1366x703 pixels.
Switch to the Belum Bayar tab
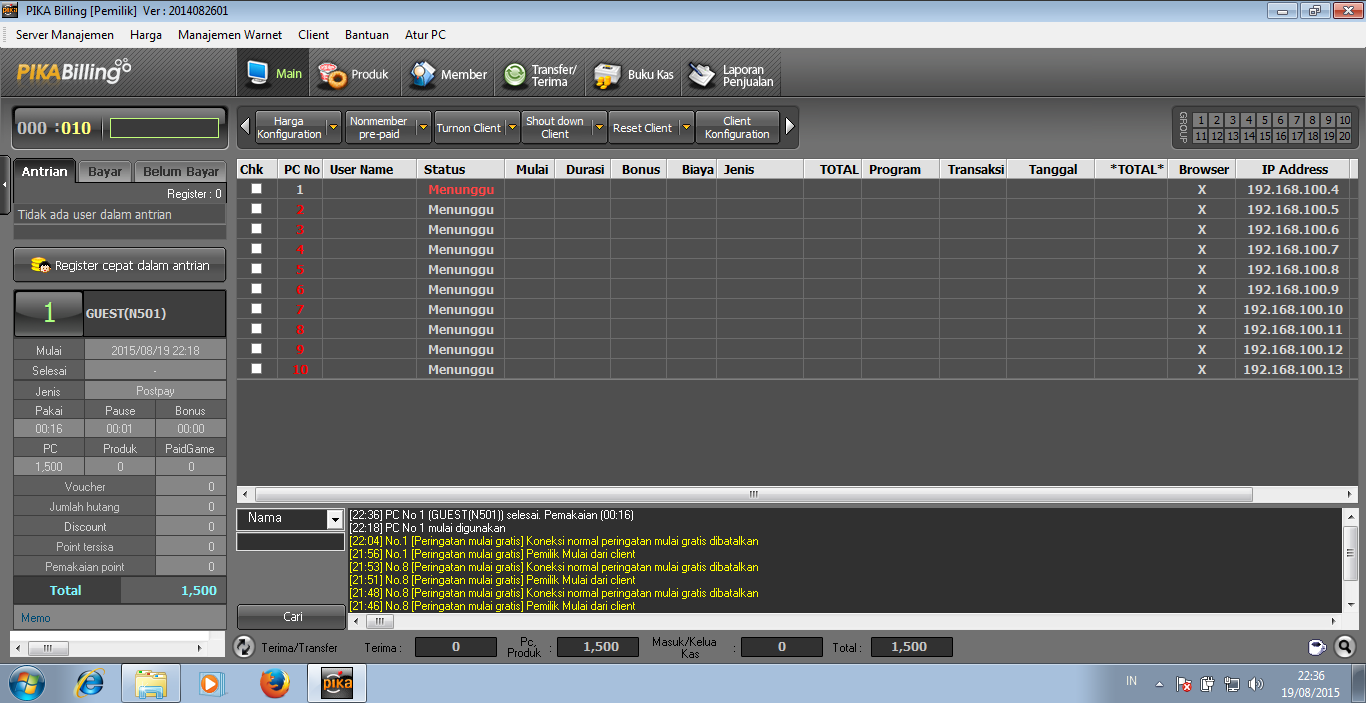(181, 171)
